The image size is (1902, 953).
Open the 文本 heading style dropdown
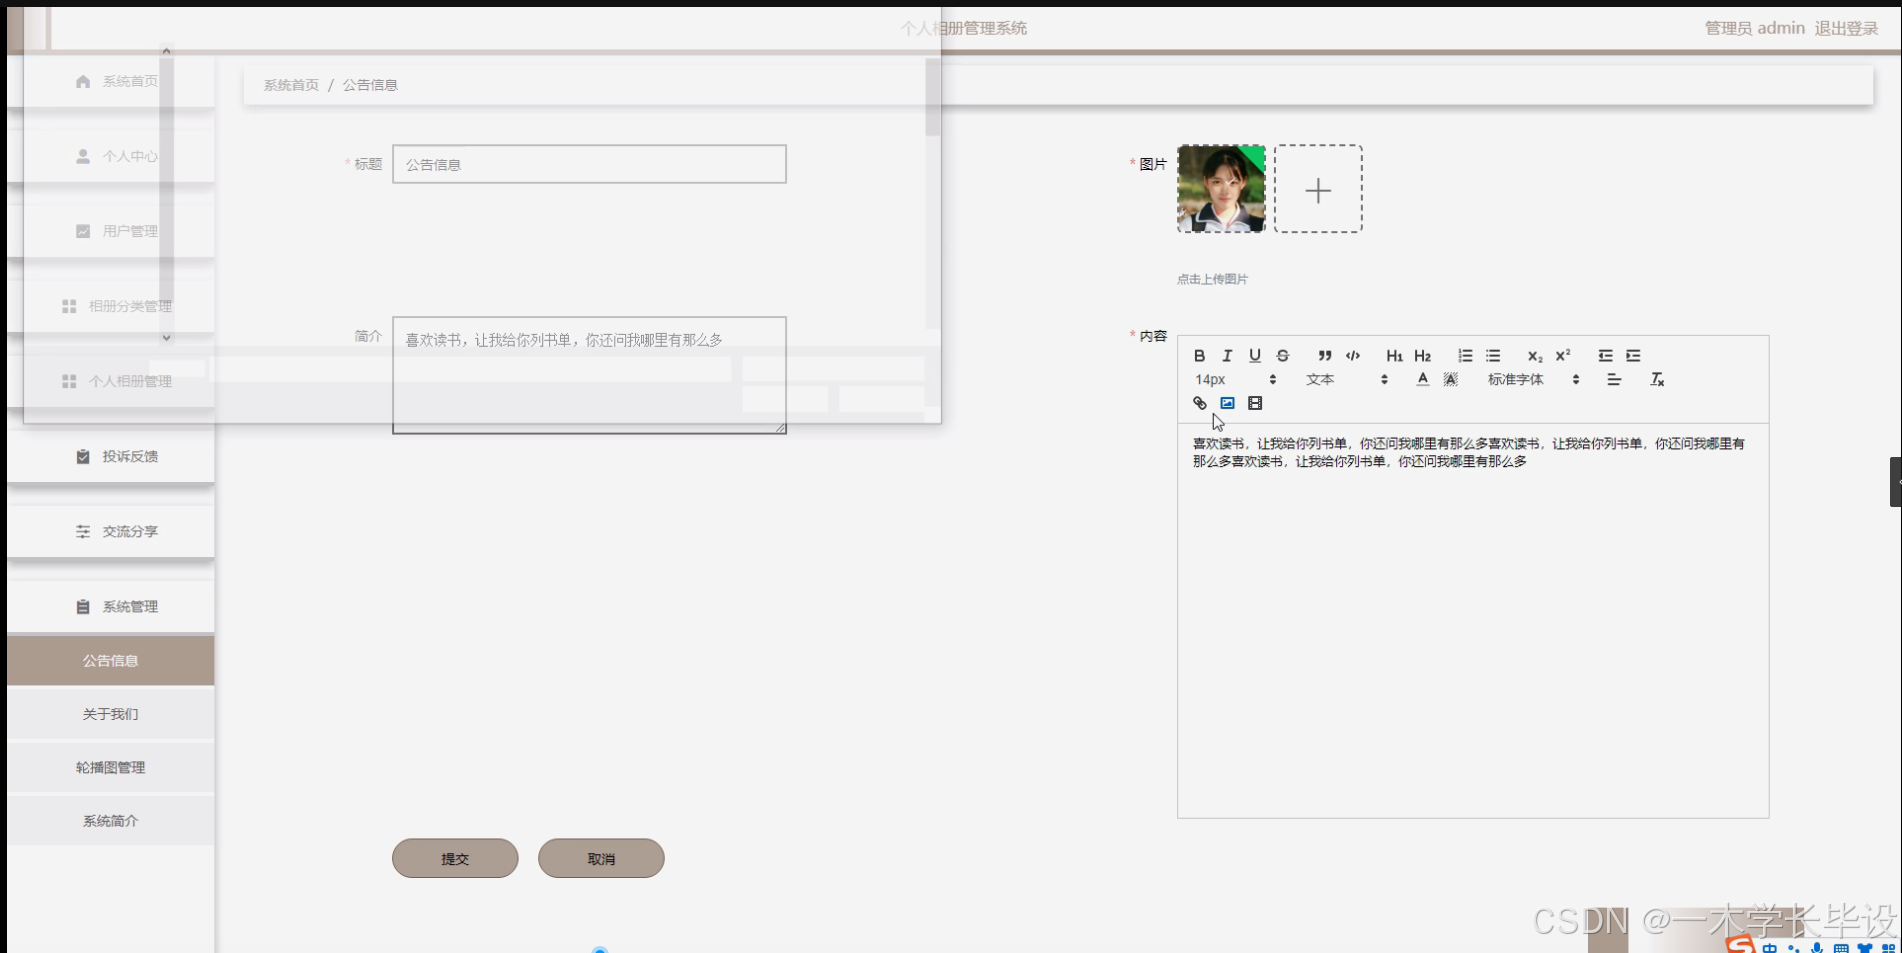[1346, 380]
